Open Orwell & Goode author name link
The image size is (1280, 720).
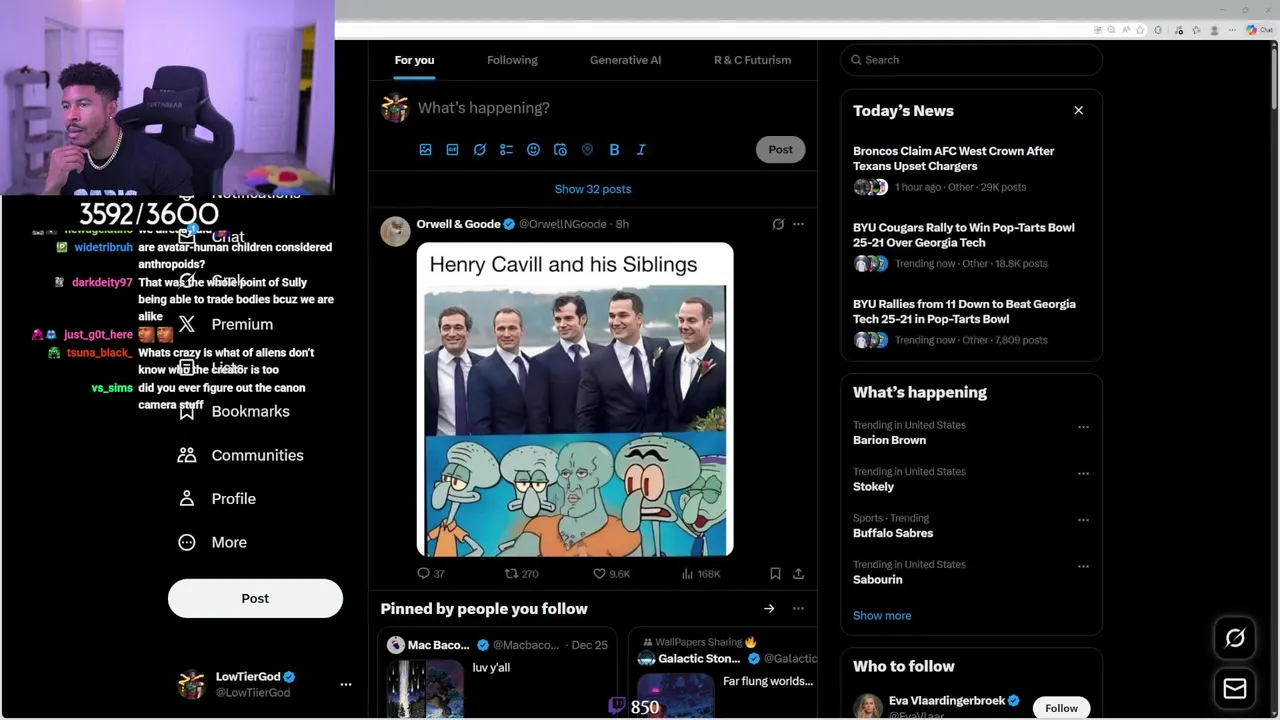[x=458, y=224]
